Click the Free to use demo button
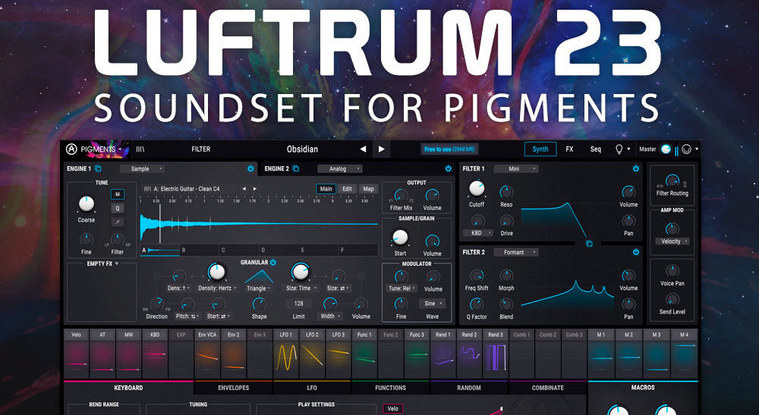Image resolution: width=759 pixels, height=415 pixels. pyautogui.click(x=449, y=149)
